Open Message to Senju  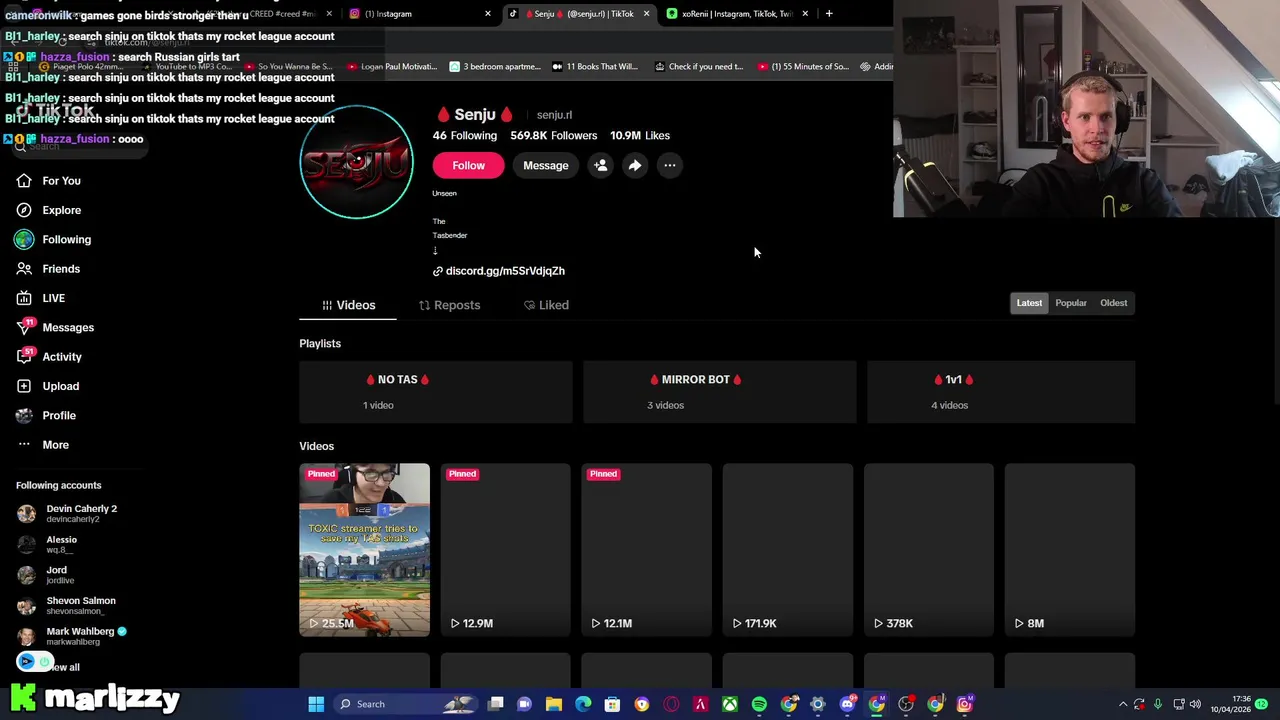(x=545, y=165)
